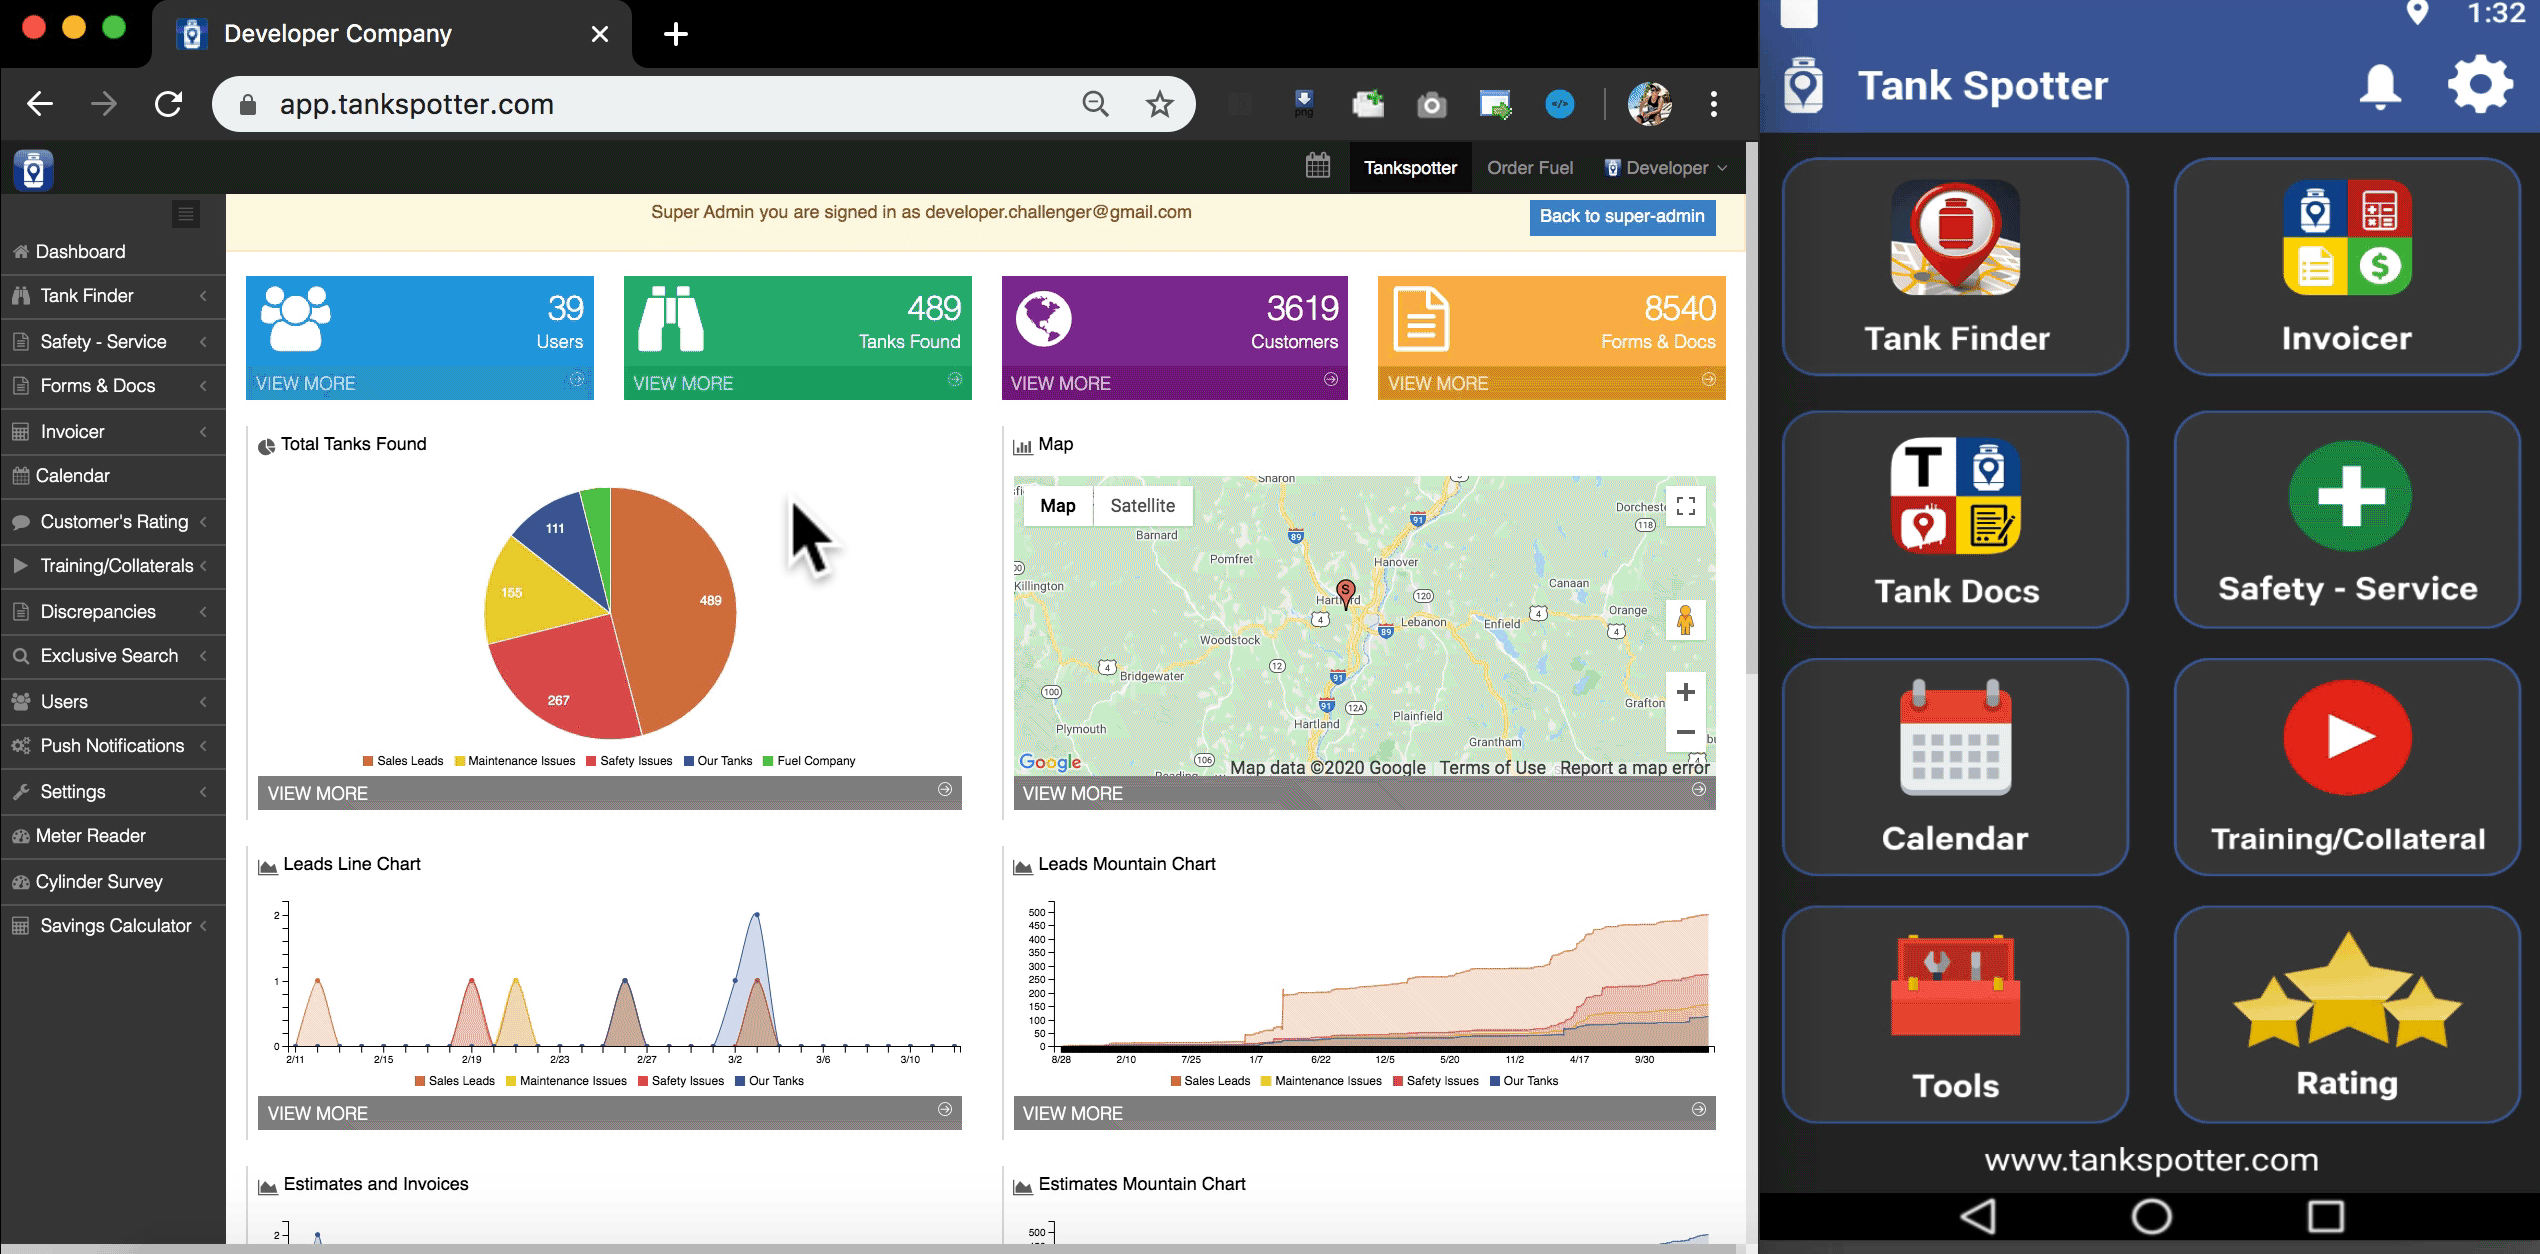Tap the Tank Docs icon

point(1953,520)
